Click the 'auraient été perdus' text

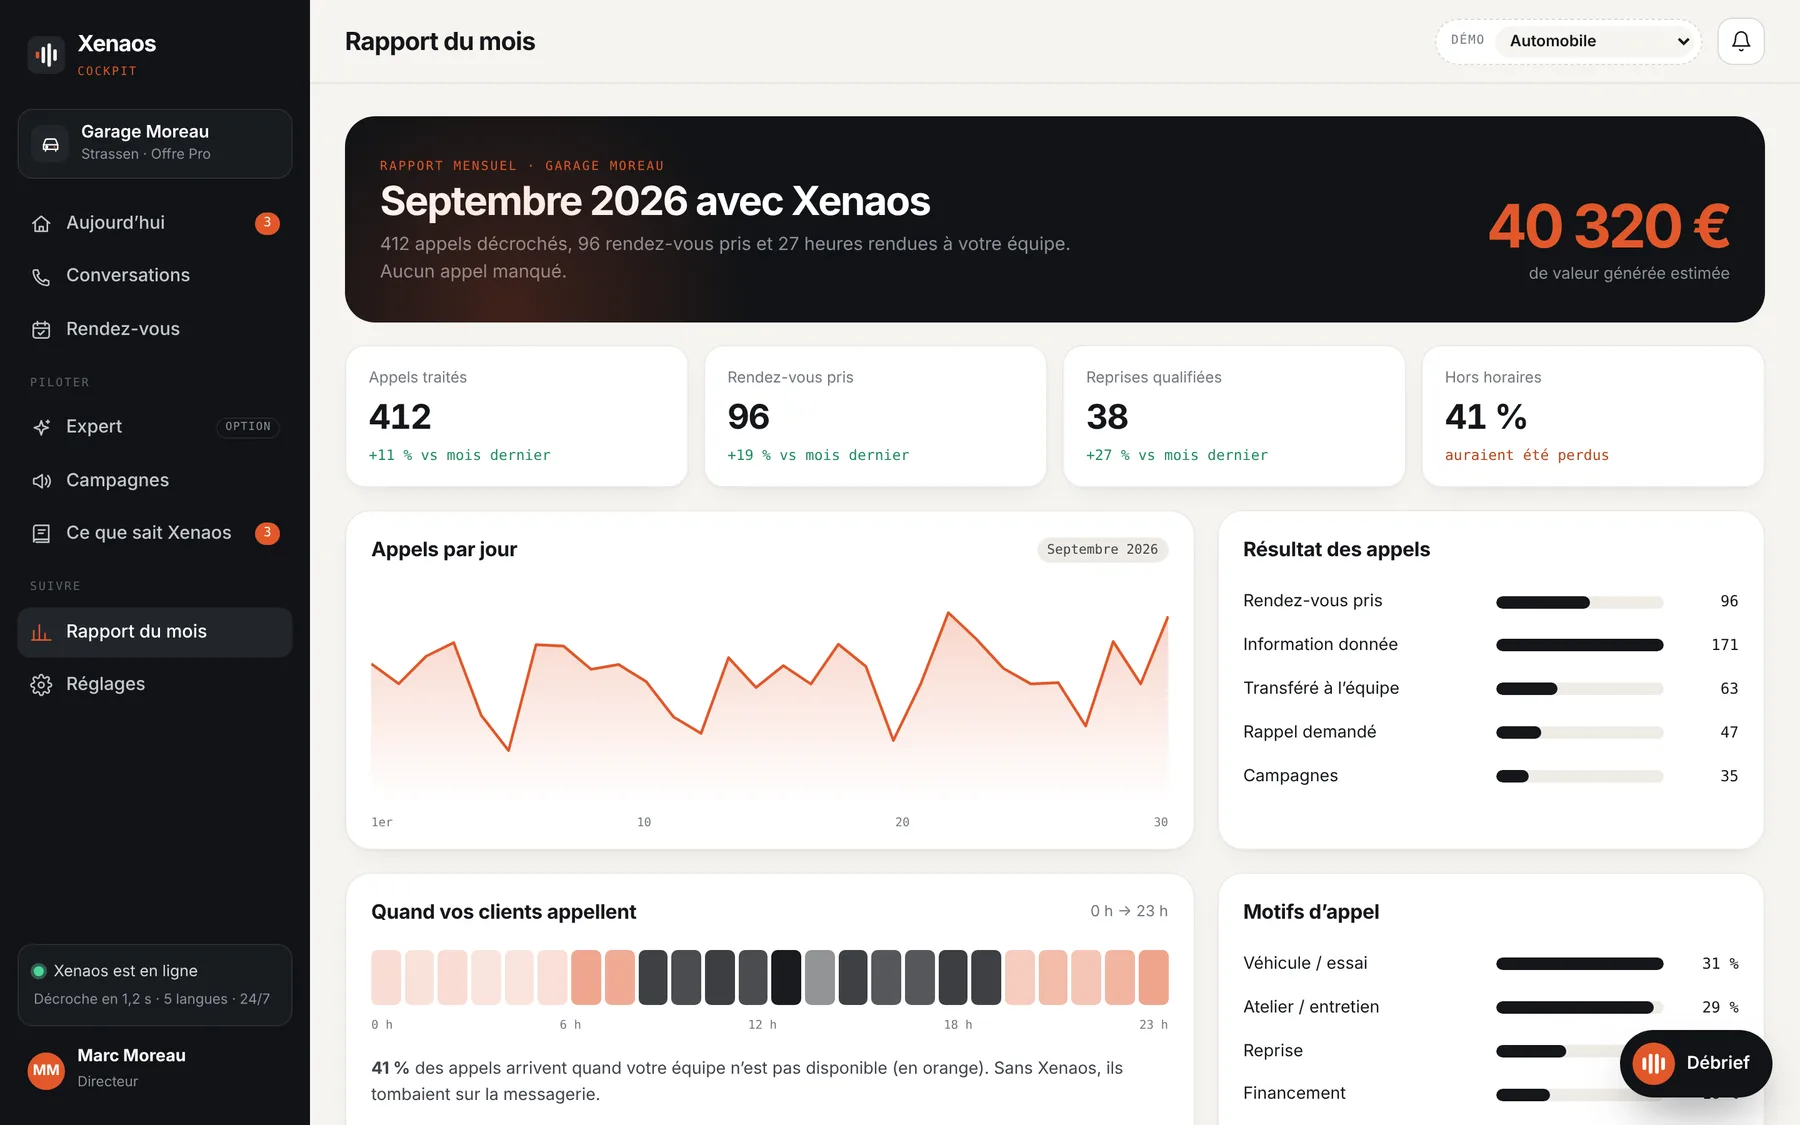click(1527, 455)
